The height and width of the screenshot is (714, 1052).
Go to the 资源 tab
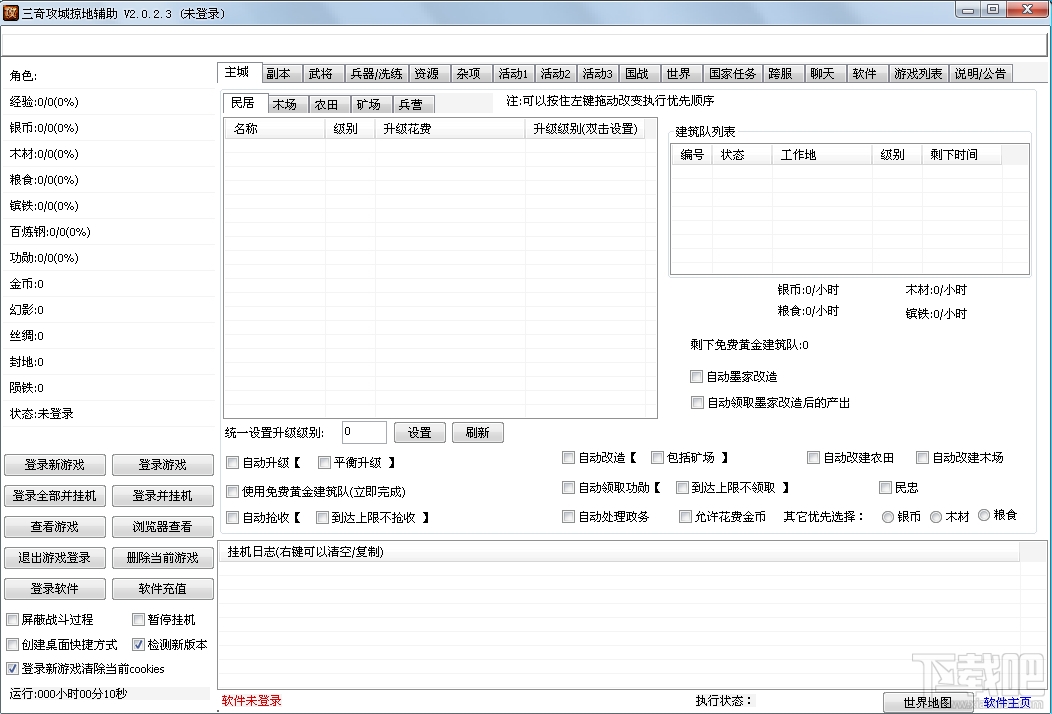[x=427, y=74]
